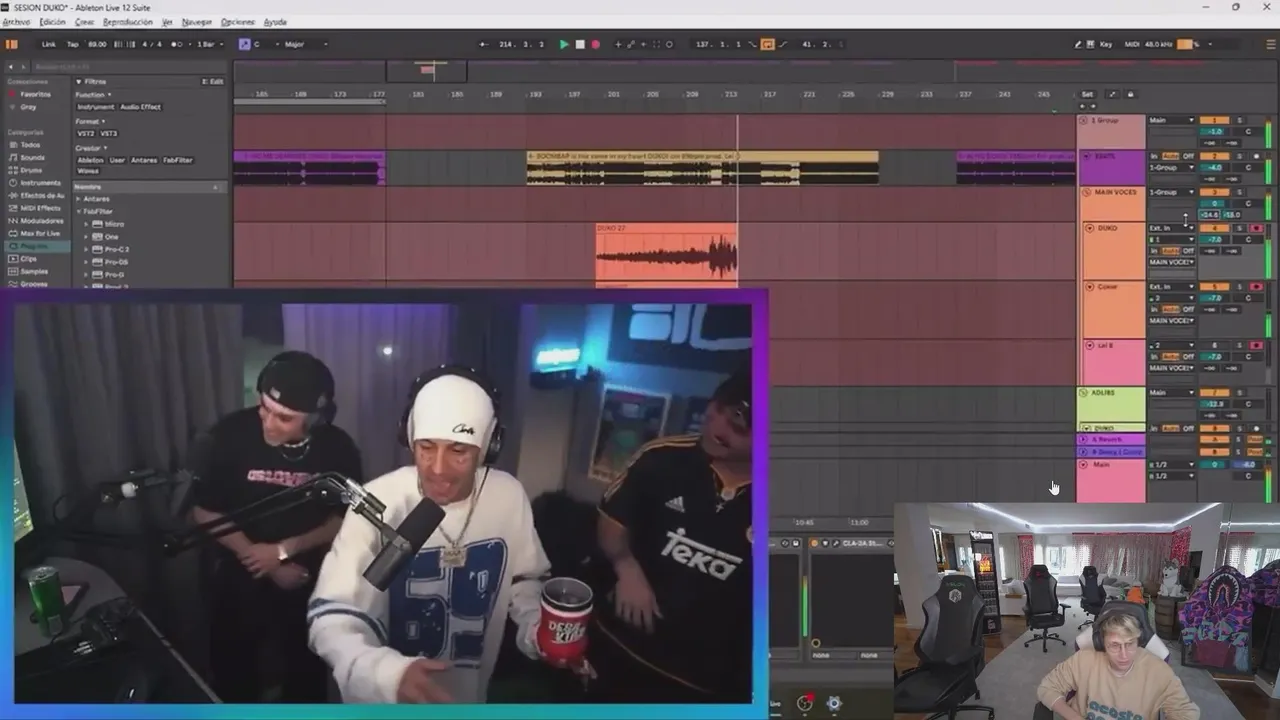Select the Pro-DS plugin
Image resolution: width=1280 pixels, height=720 pixels.
pos(116,262)
